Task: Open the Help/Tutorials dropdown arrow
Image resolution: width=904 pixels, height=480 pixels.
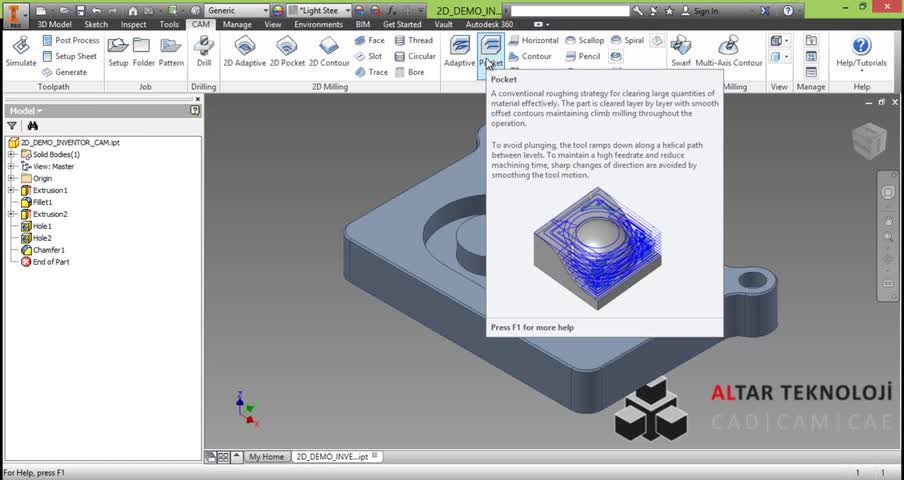Action: [861, 71]
